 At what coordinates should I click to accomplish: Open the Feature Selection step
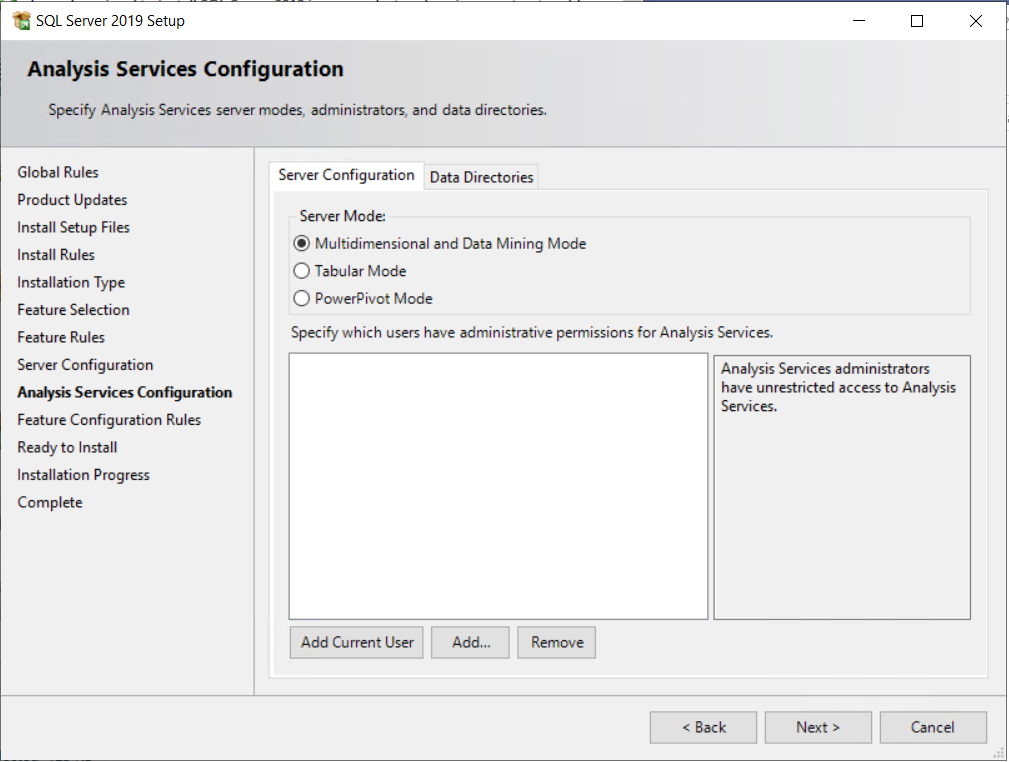[73, 309]
